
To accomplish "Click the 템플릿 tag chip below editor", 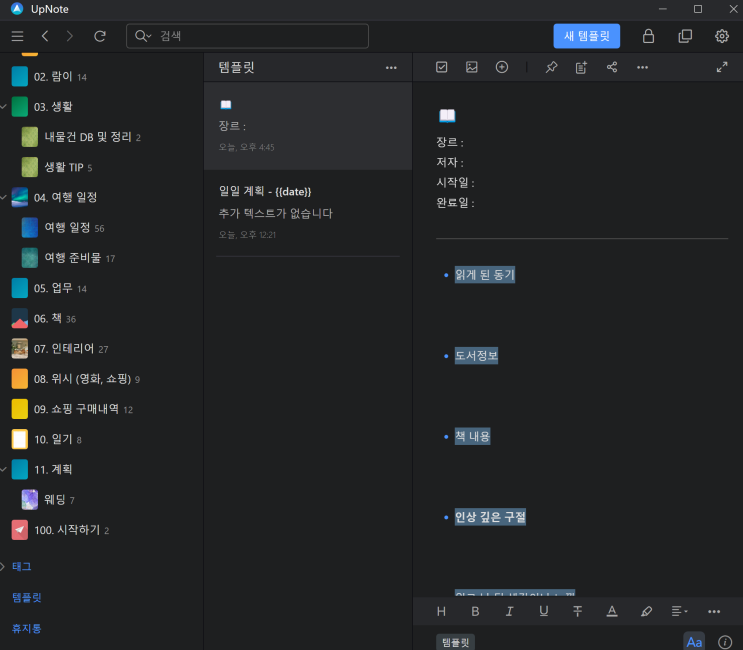I will (455, 642).
